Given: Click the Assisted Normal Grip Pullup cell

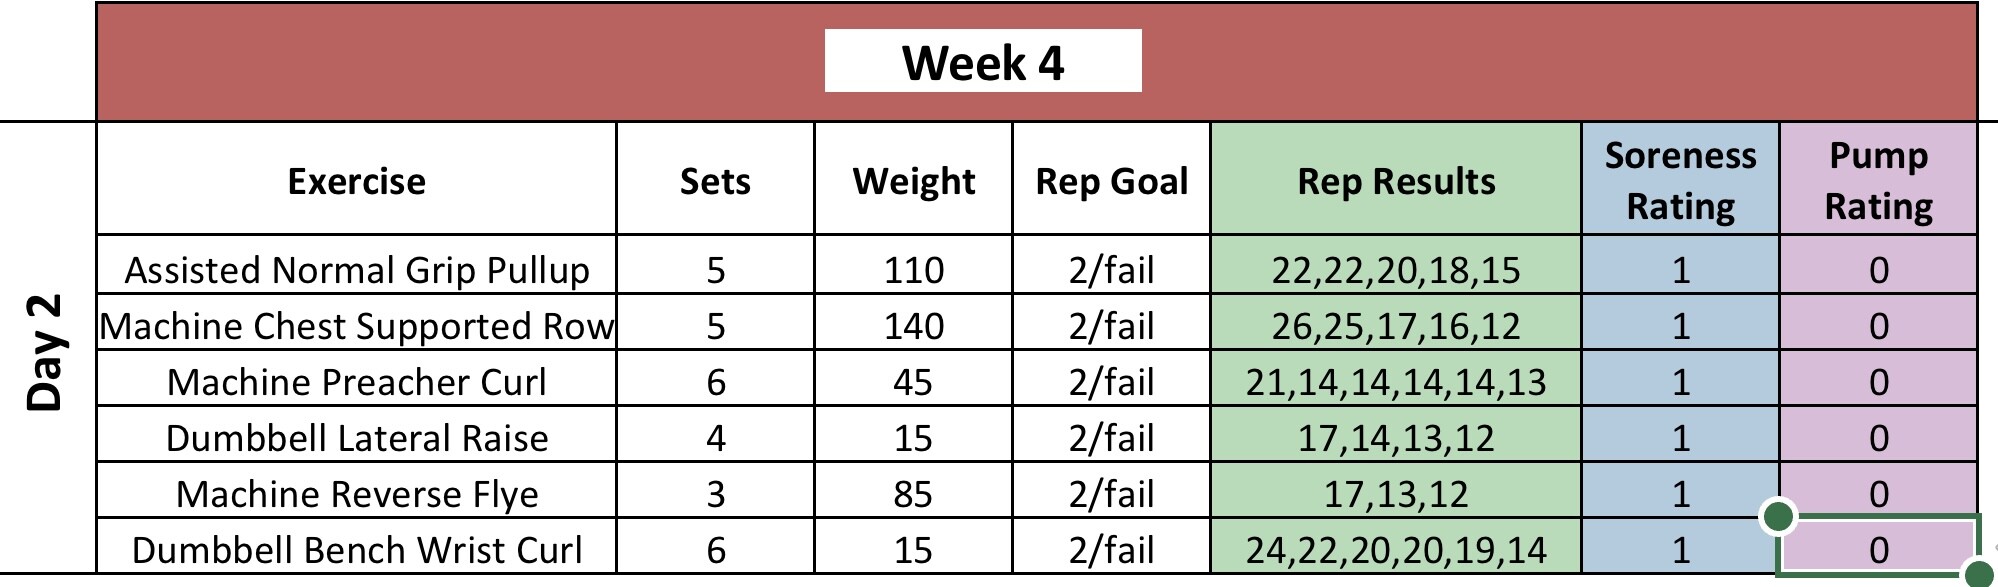Looking at the screenshot, I should click(356, 270).
